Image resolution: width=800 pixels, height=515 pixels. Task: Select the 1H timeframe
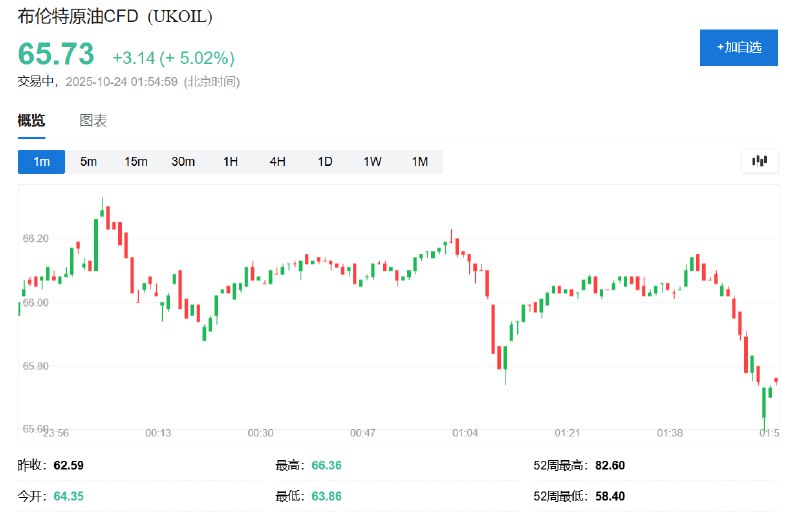(231, 162)
